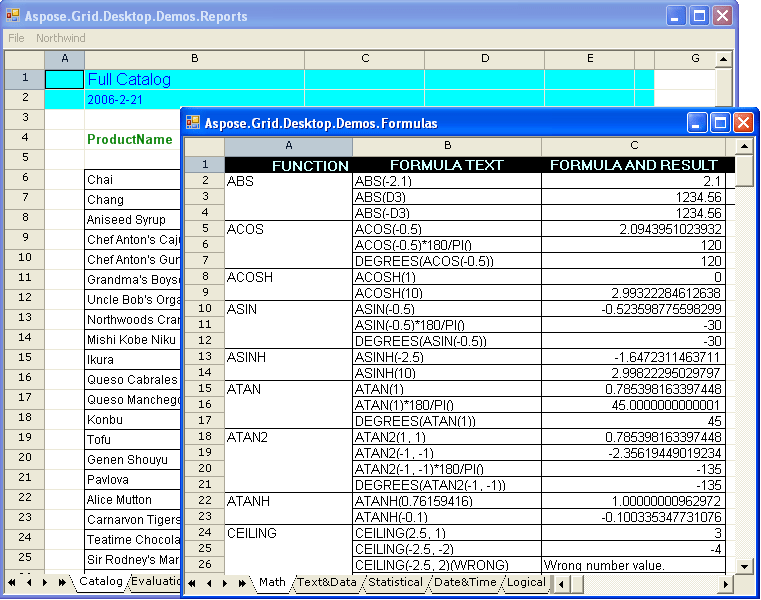
Task: Click the ProductName header cell
Action: pyautogui.click(x=132, y=139)
